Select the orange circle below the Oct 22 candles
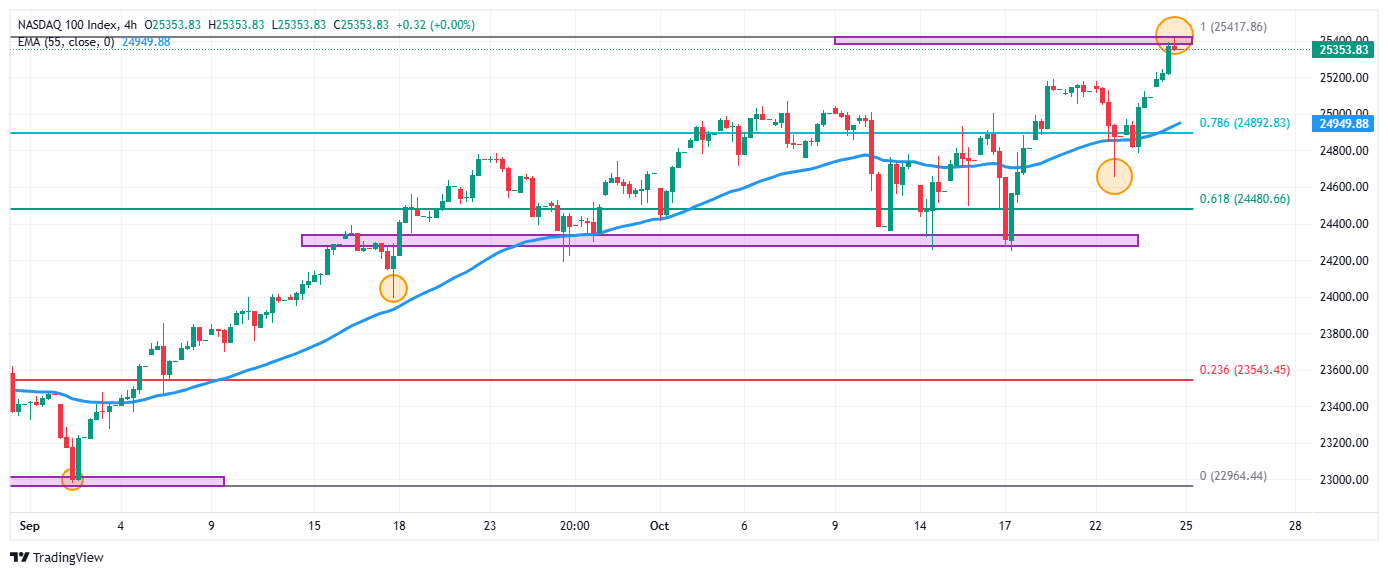The image size is (1388, 575). point(1114,177)
